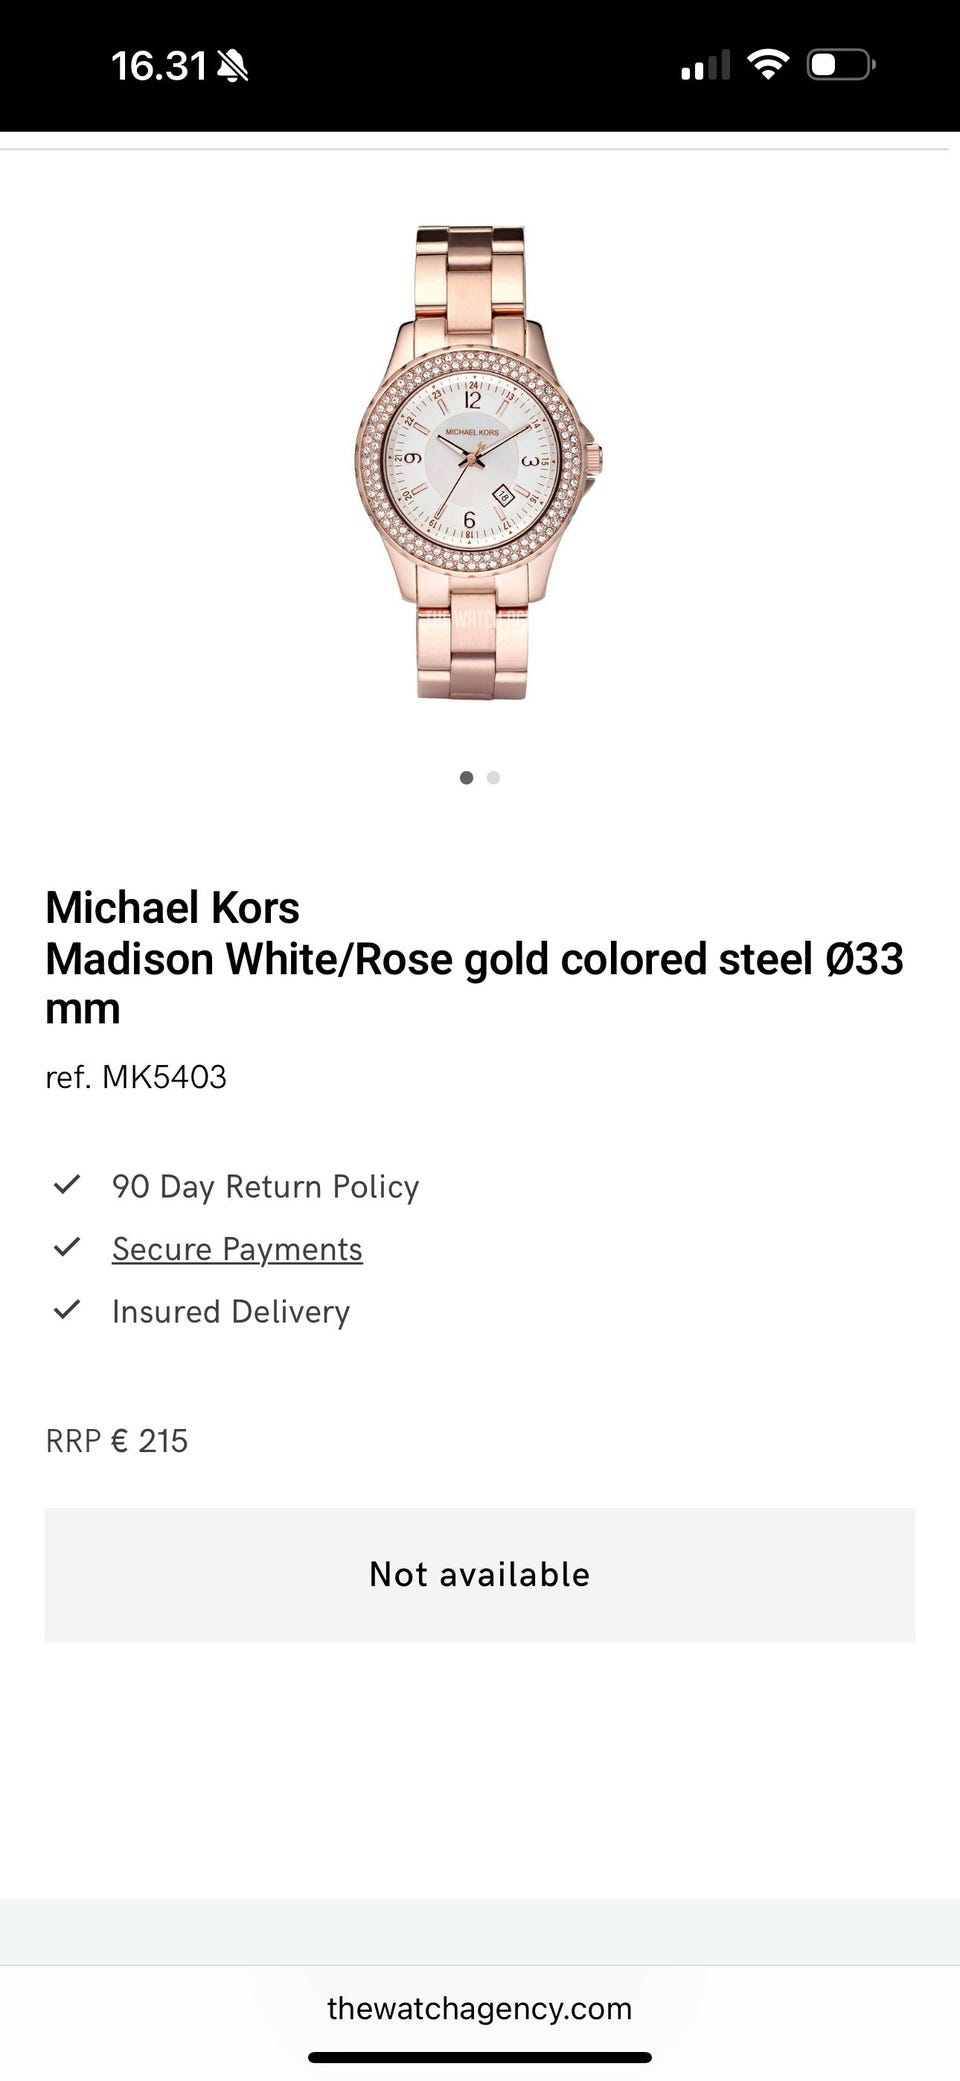Tap the battery level icon
Image resolution: width=960 pixels, height=2081 pixels.
841,66
